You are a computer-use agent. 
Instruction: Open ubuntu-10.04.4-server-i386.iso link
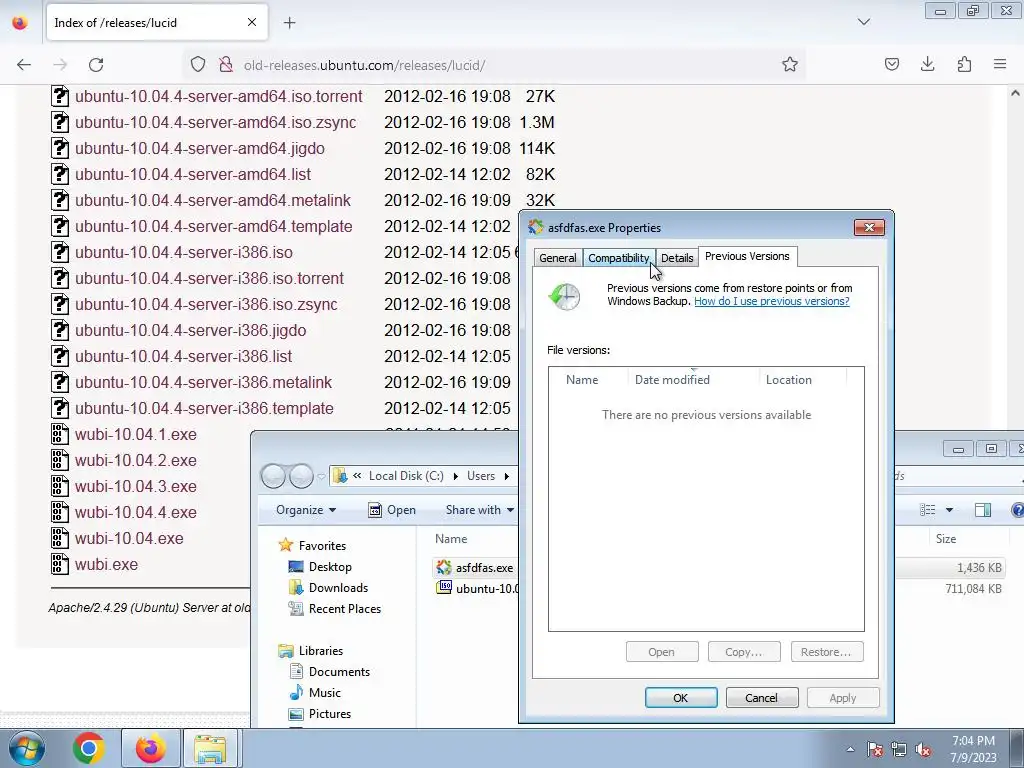(x=184, y=252)
